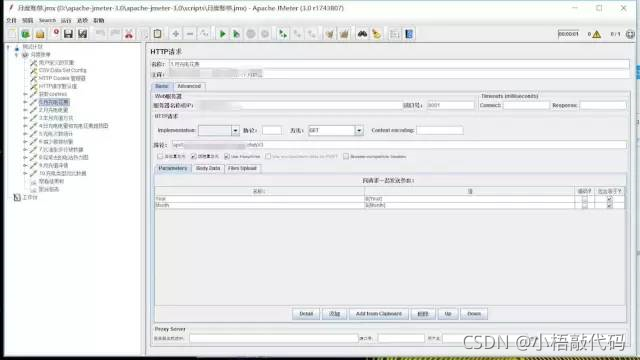
Task: Copy the selected element via toolbar
Action: tap(144, 34)
